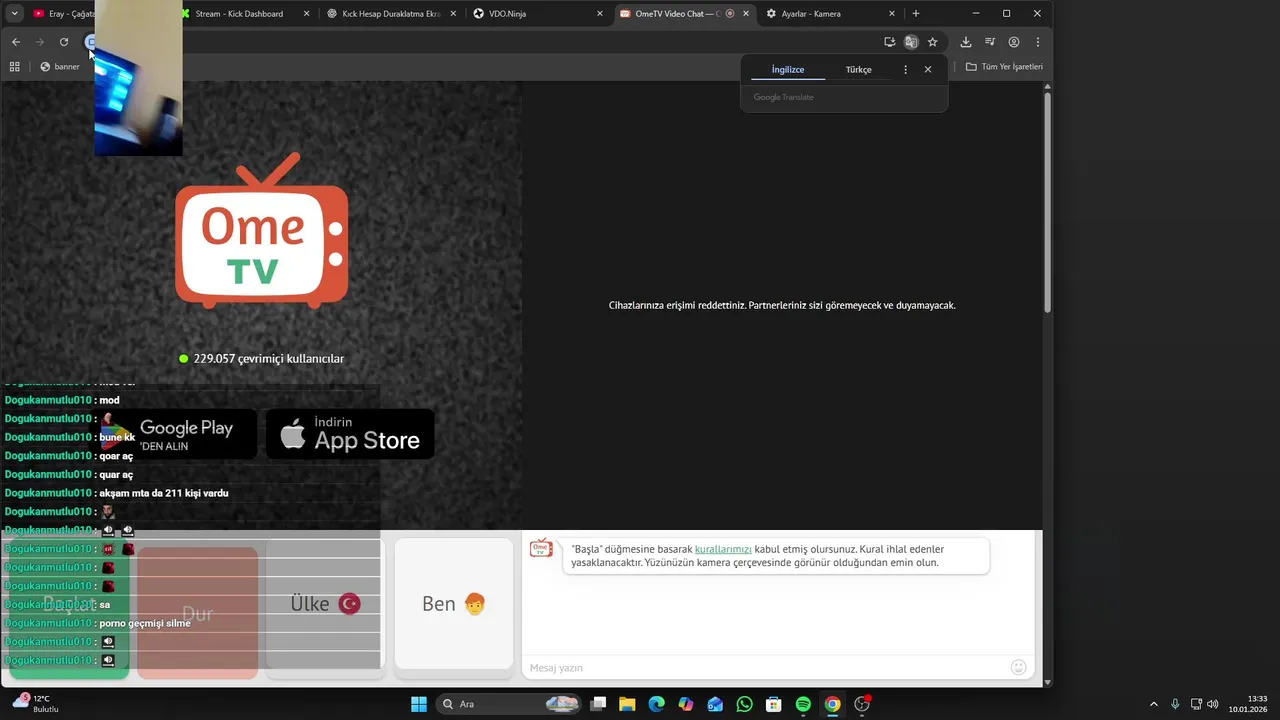Open the banner bookmark
The height and width of the screenshot is (720, 1280).
click(x=60, y=67)
